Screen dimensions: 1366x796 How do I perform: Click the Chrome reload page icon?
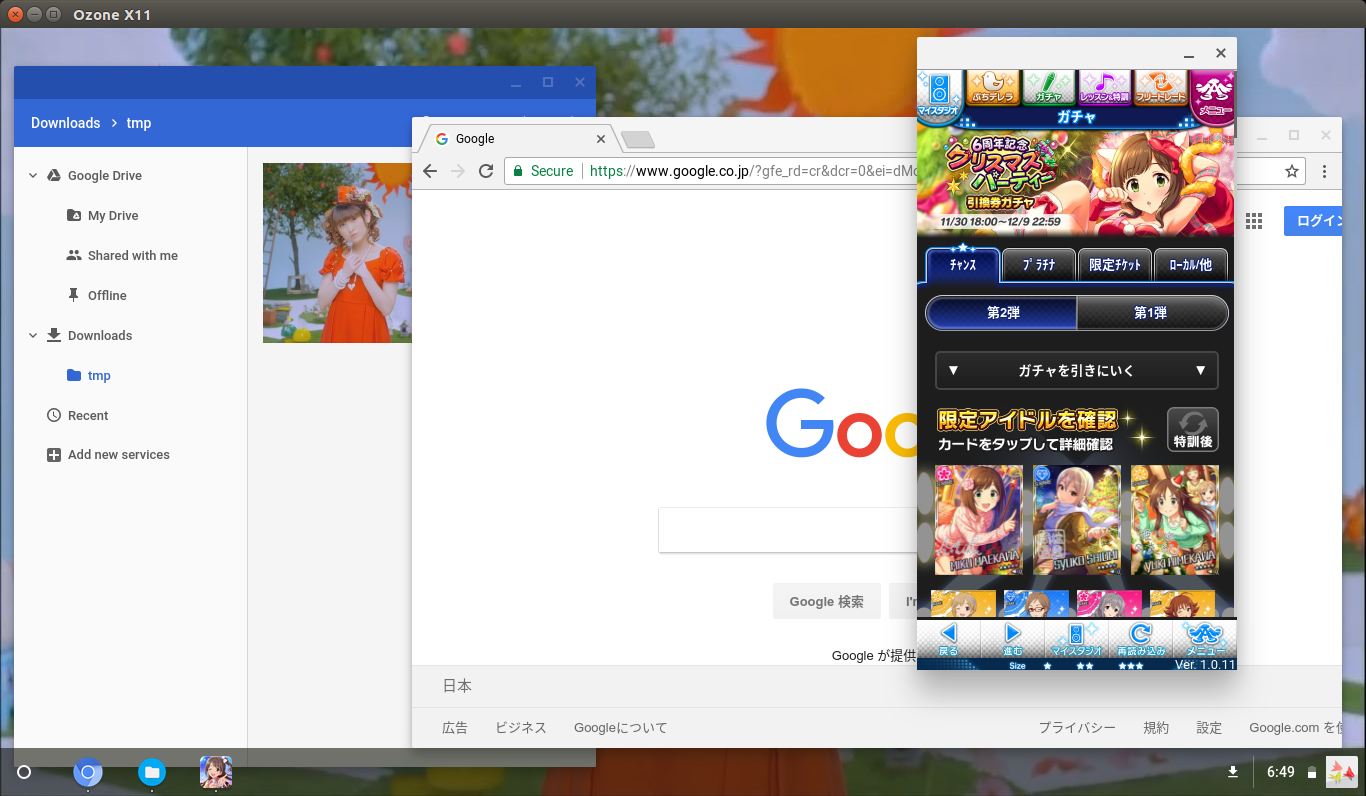pyautogui.click(x=486, y=171)
